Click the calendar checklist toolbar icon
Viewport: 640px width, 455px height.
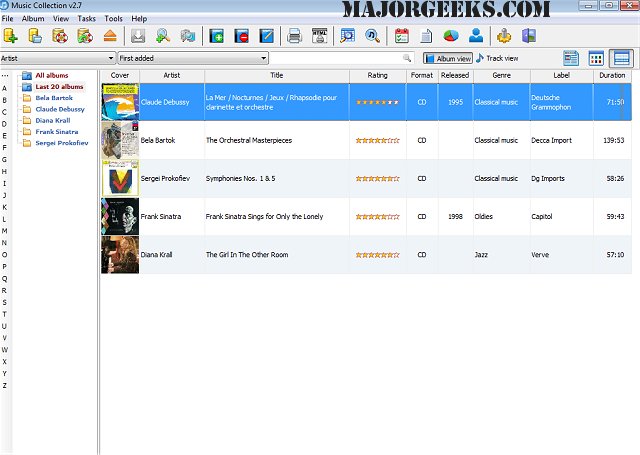[402, 37]
